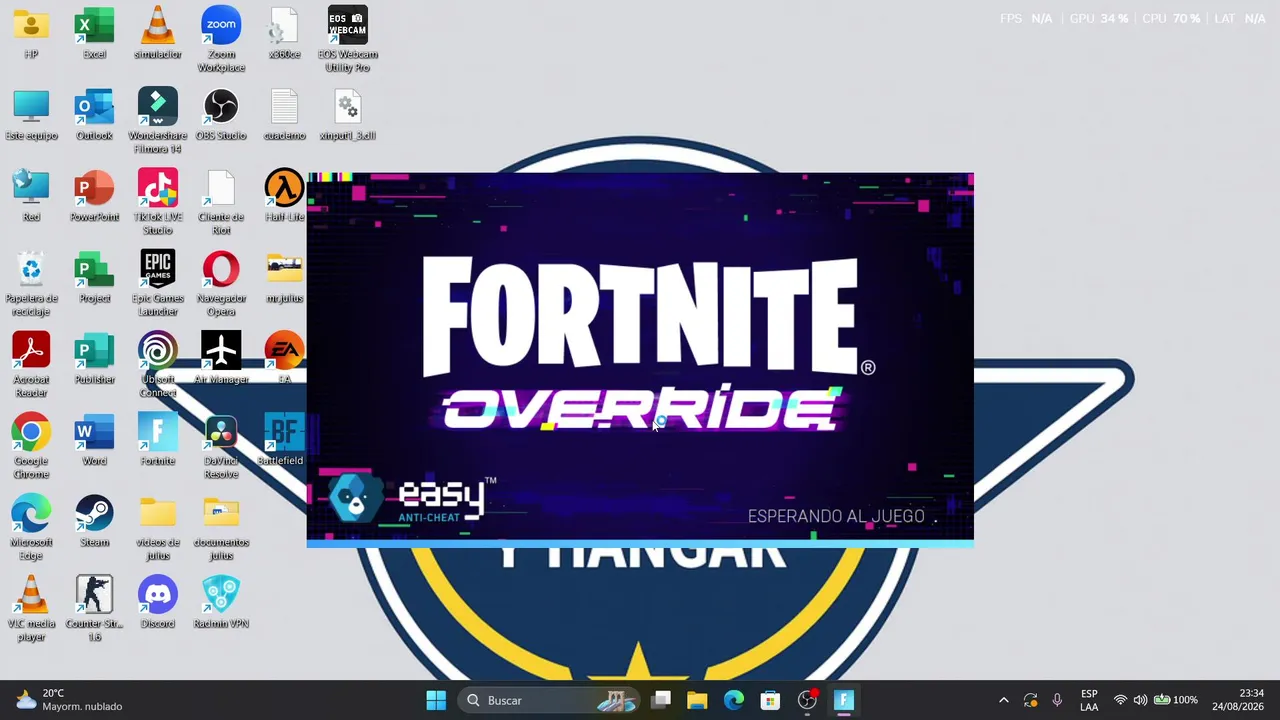Open the Acrobat Reader desktop shortcut

(31, 365)
